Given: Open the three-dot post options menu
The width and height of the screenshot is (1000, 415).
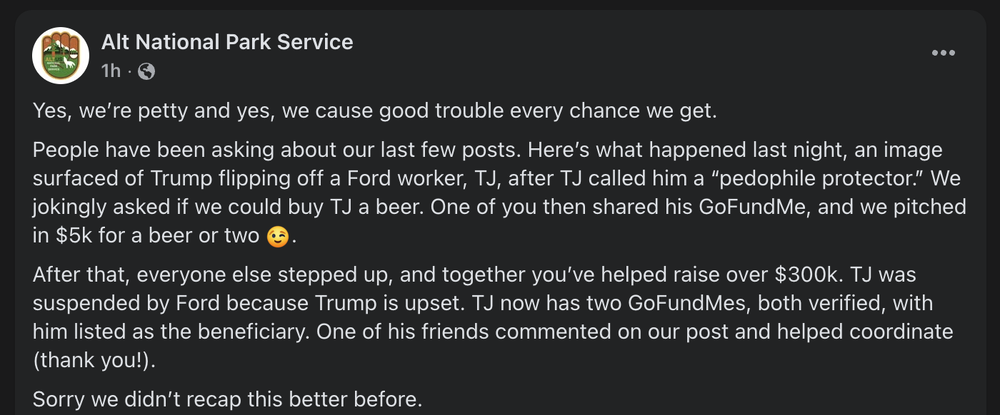Looking at the screenshot, I should click(942, 53).
